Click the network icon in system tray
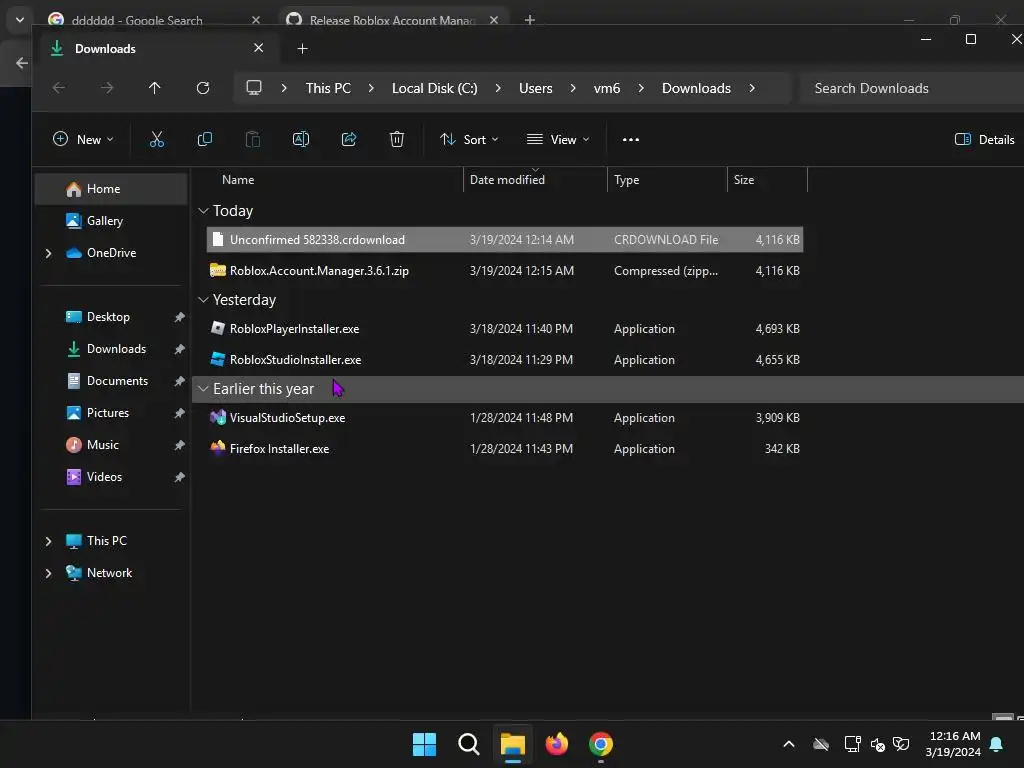Viewport: 1024px width, 768px height. [852, 744]
